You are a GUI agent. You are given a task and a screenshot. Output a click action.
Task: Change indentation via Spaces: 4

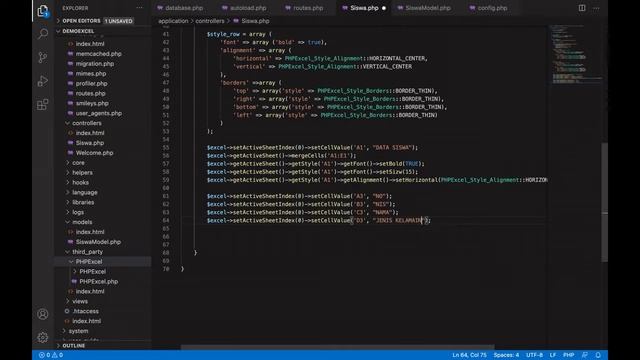pos(506,355)
